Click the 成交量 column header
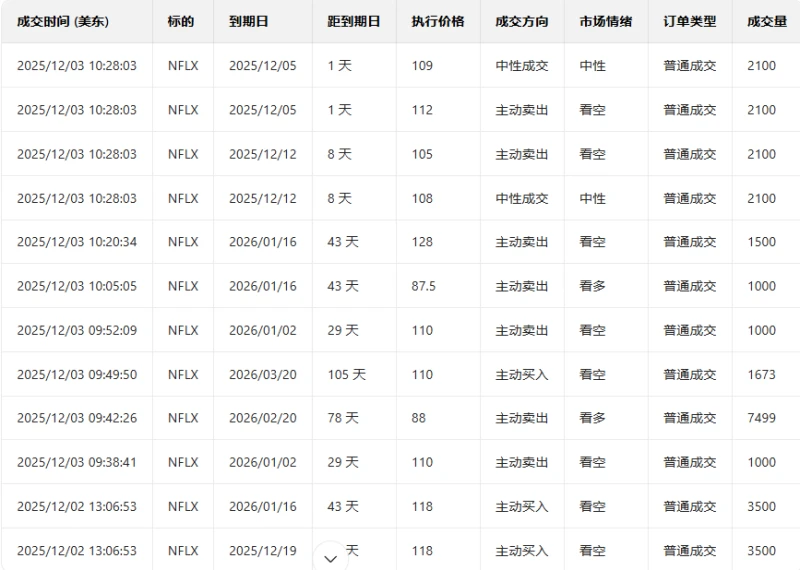Image resolution: width=800 pixels, height=570 pixels. (x=766, y=21)
